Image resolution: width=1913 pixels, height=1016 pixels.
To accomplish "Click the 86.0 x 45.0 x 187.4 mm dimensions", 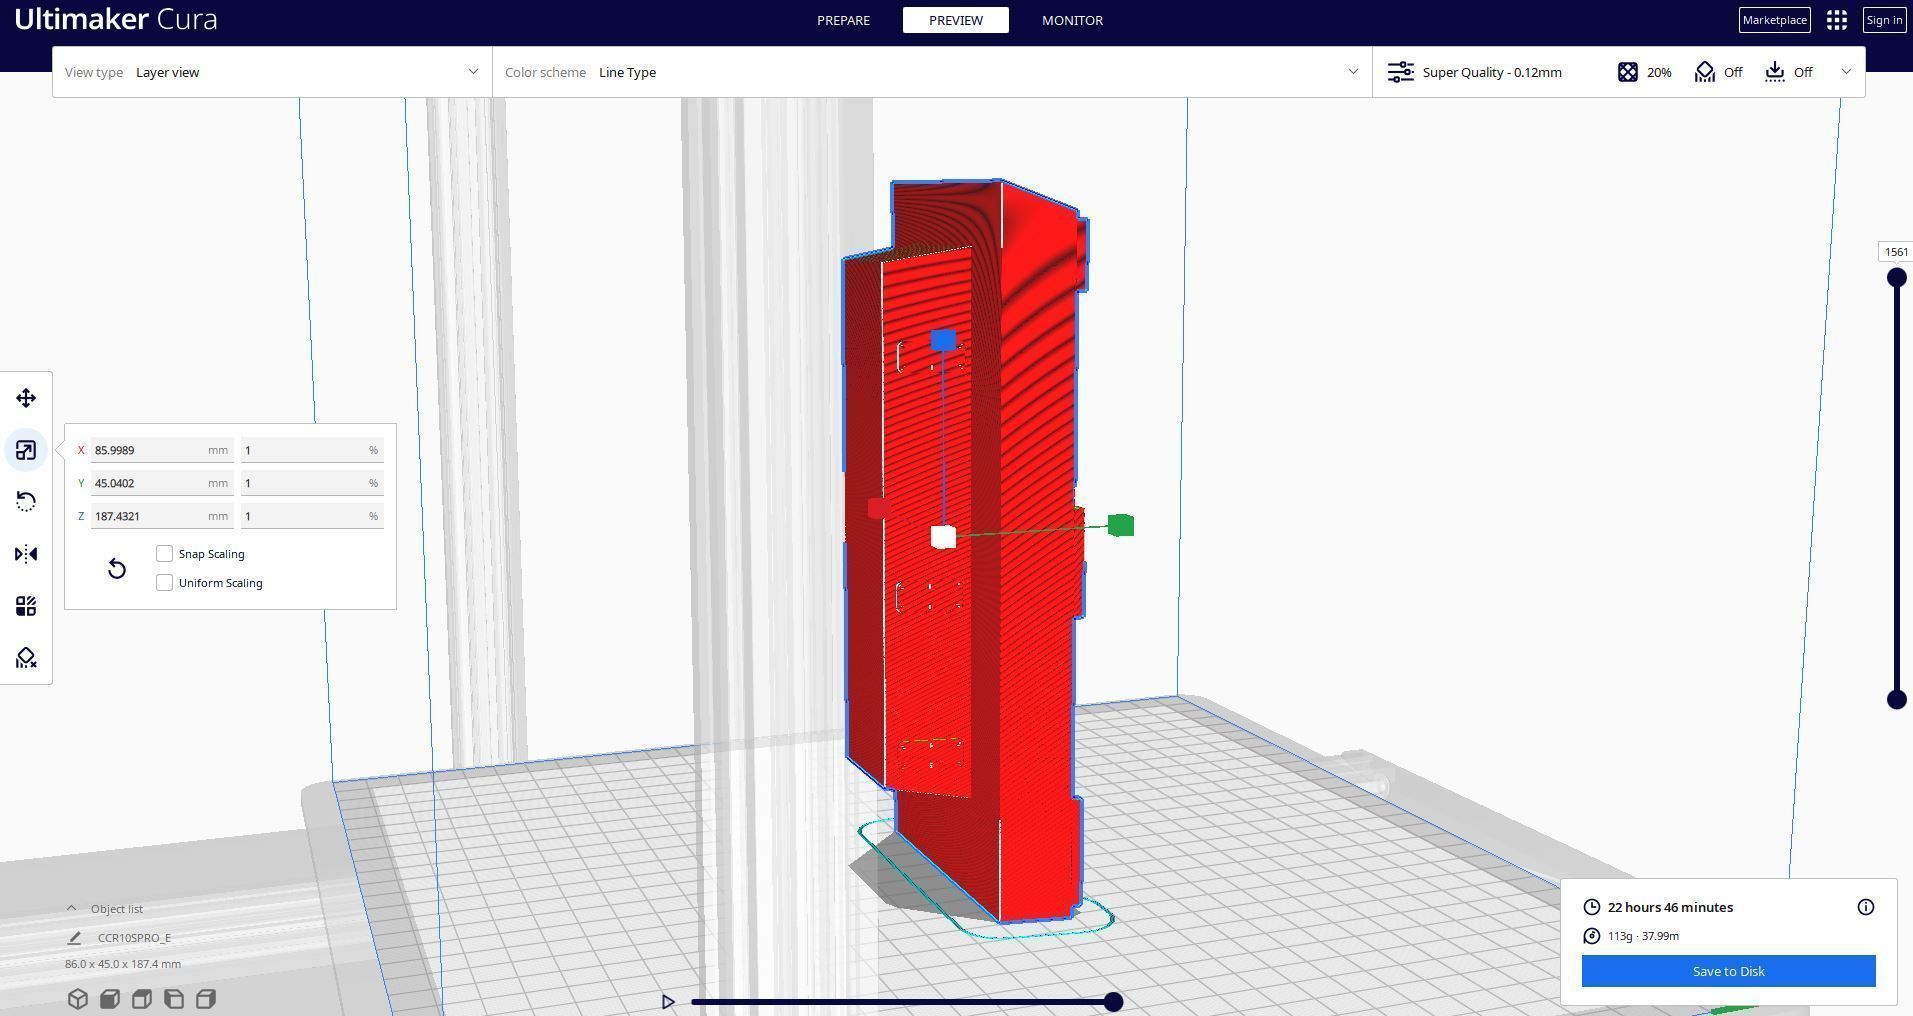I will 123,964.
